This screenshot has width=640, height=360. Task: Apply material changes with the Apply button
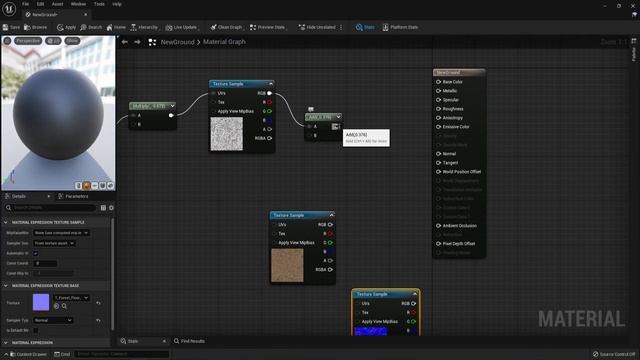[x=67, y=27]
